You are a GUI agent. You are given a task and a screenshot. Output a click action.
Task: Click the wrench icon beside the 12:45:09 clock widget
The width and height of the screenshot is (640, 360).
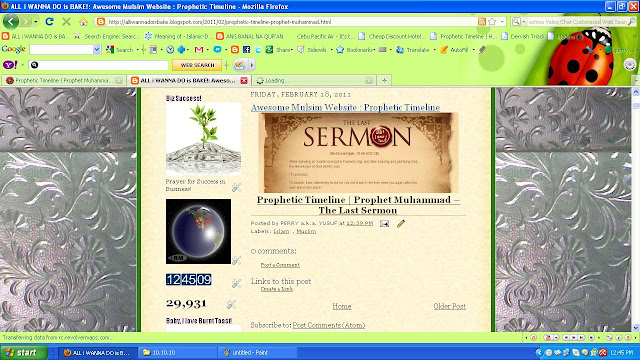point(236,283)
